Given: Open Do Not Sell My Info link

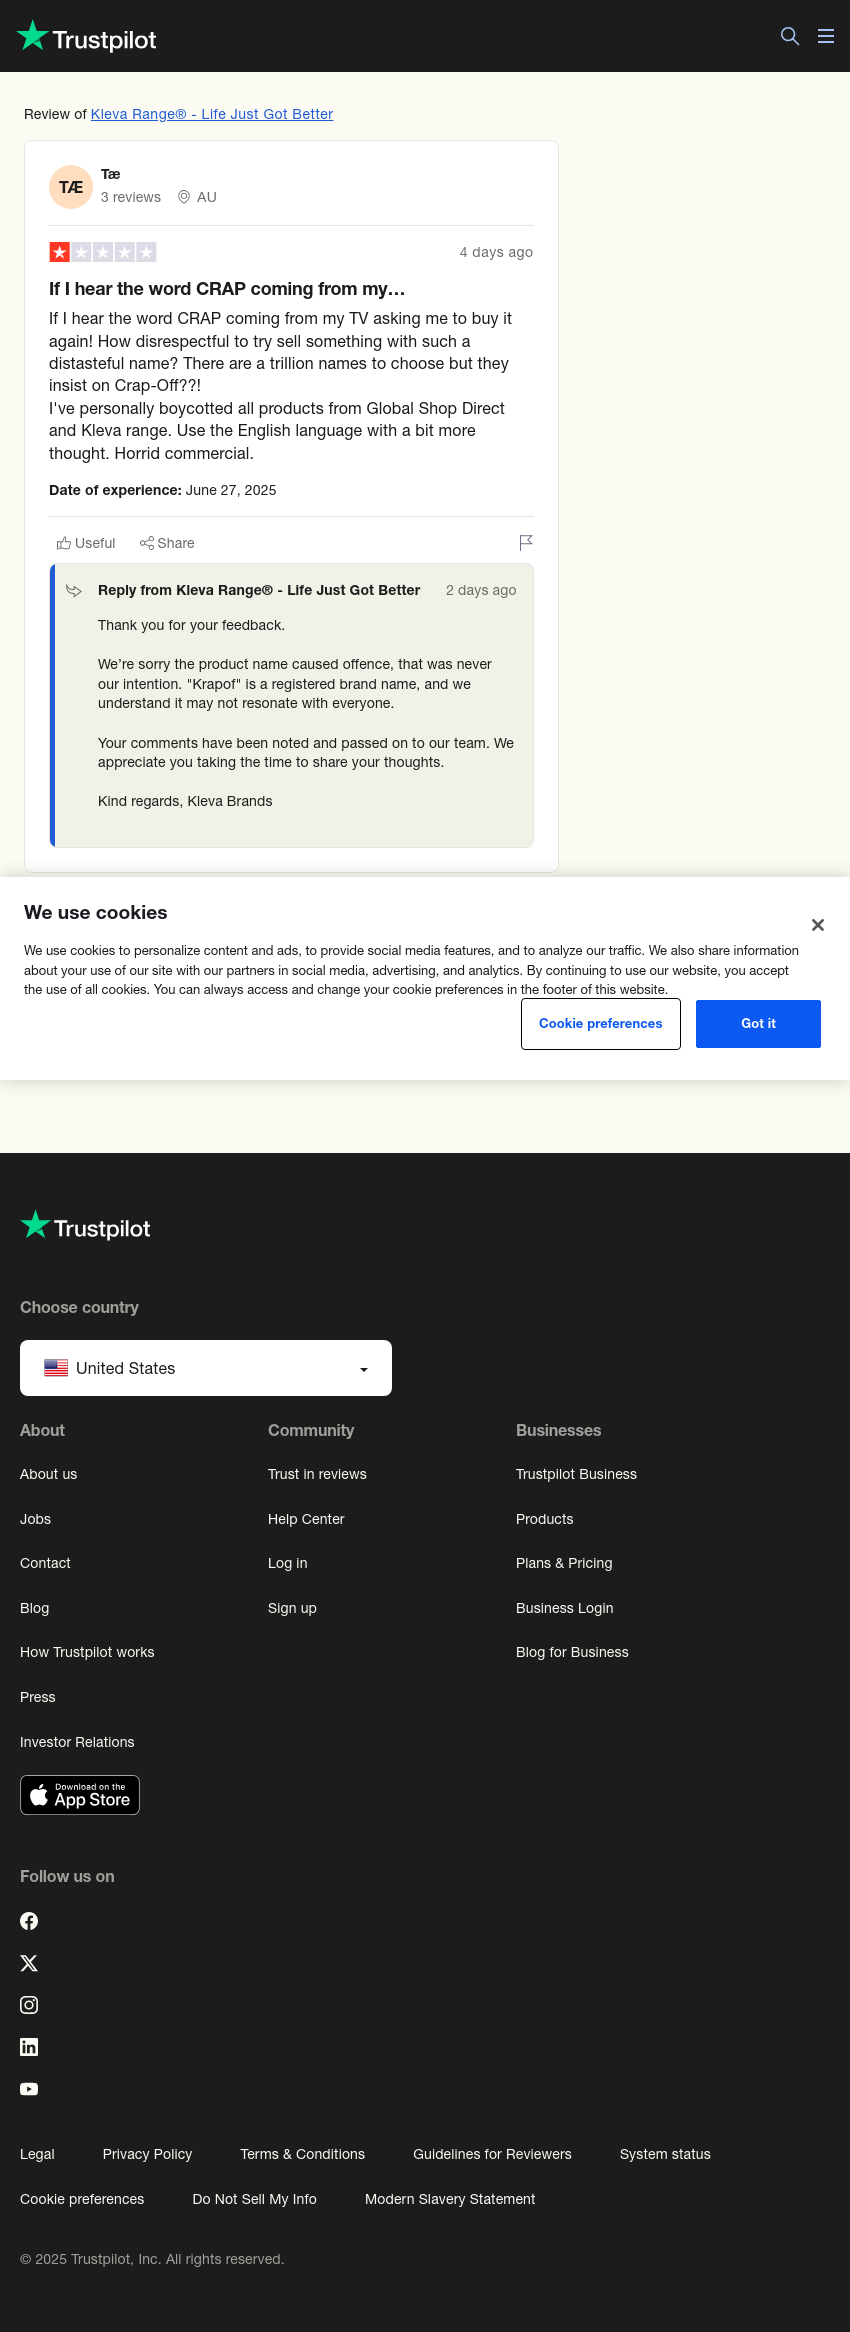Looking at the screenshot, I should [254, 2199].
